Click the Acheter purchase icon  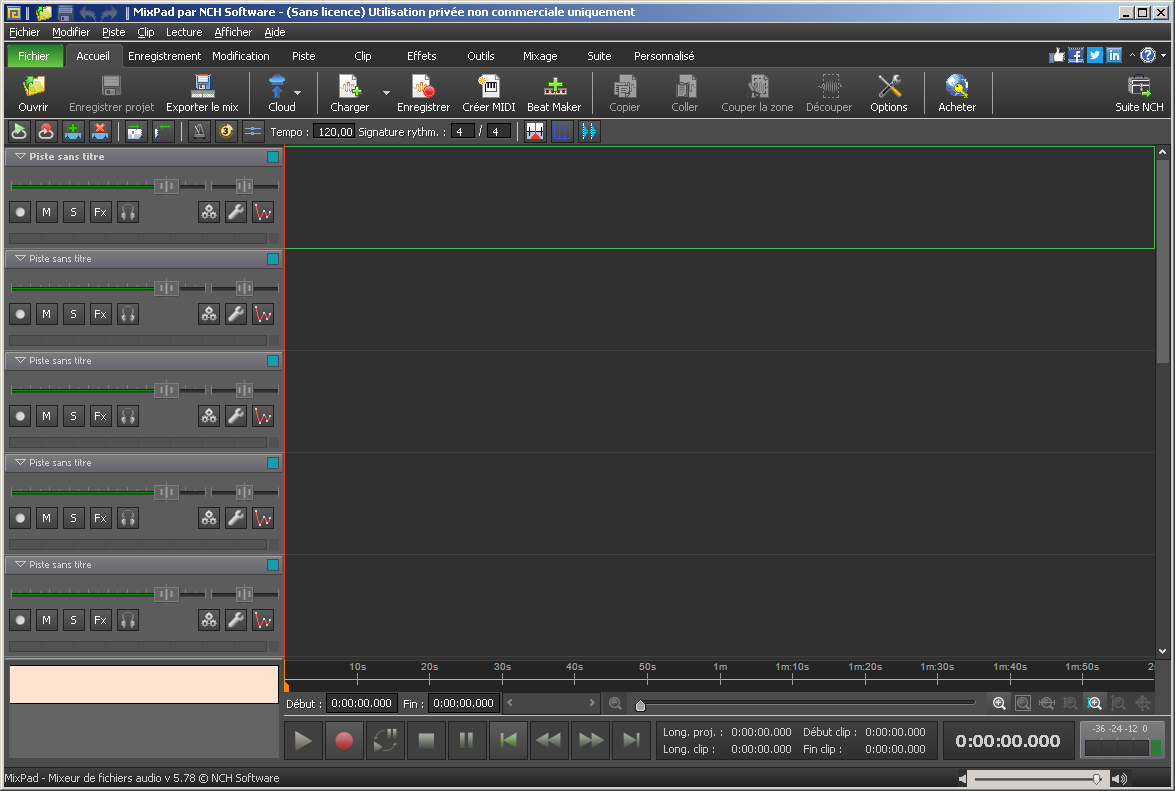pos(957,87)
